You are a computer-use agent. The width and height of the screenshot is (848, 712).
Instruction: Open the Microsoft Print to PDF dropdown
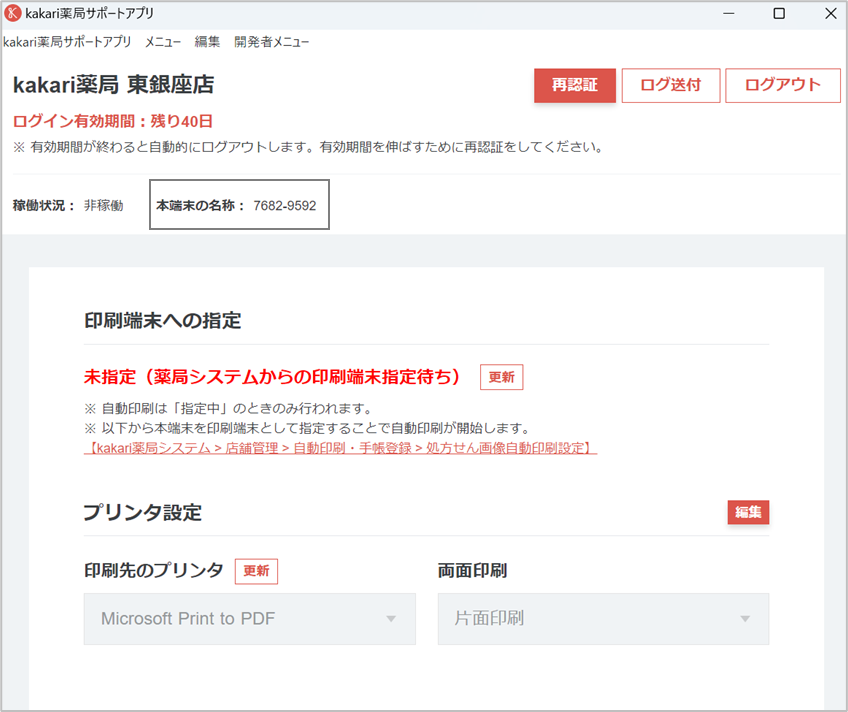tap(249, 618)
